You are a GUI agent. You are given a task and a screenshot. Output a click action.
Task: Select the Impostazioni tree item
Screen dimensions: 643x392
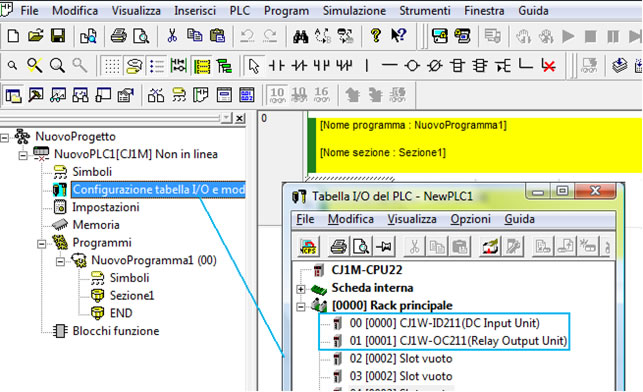(x=106, y=207)
